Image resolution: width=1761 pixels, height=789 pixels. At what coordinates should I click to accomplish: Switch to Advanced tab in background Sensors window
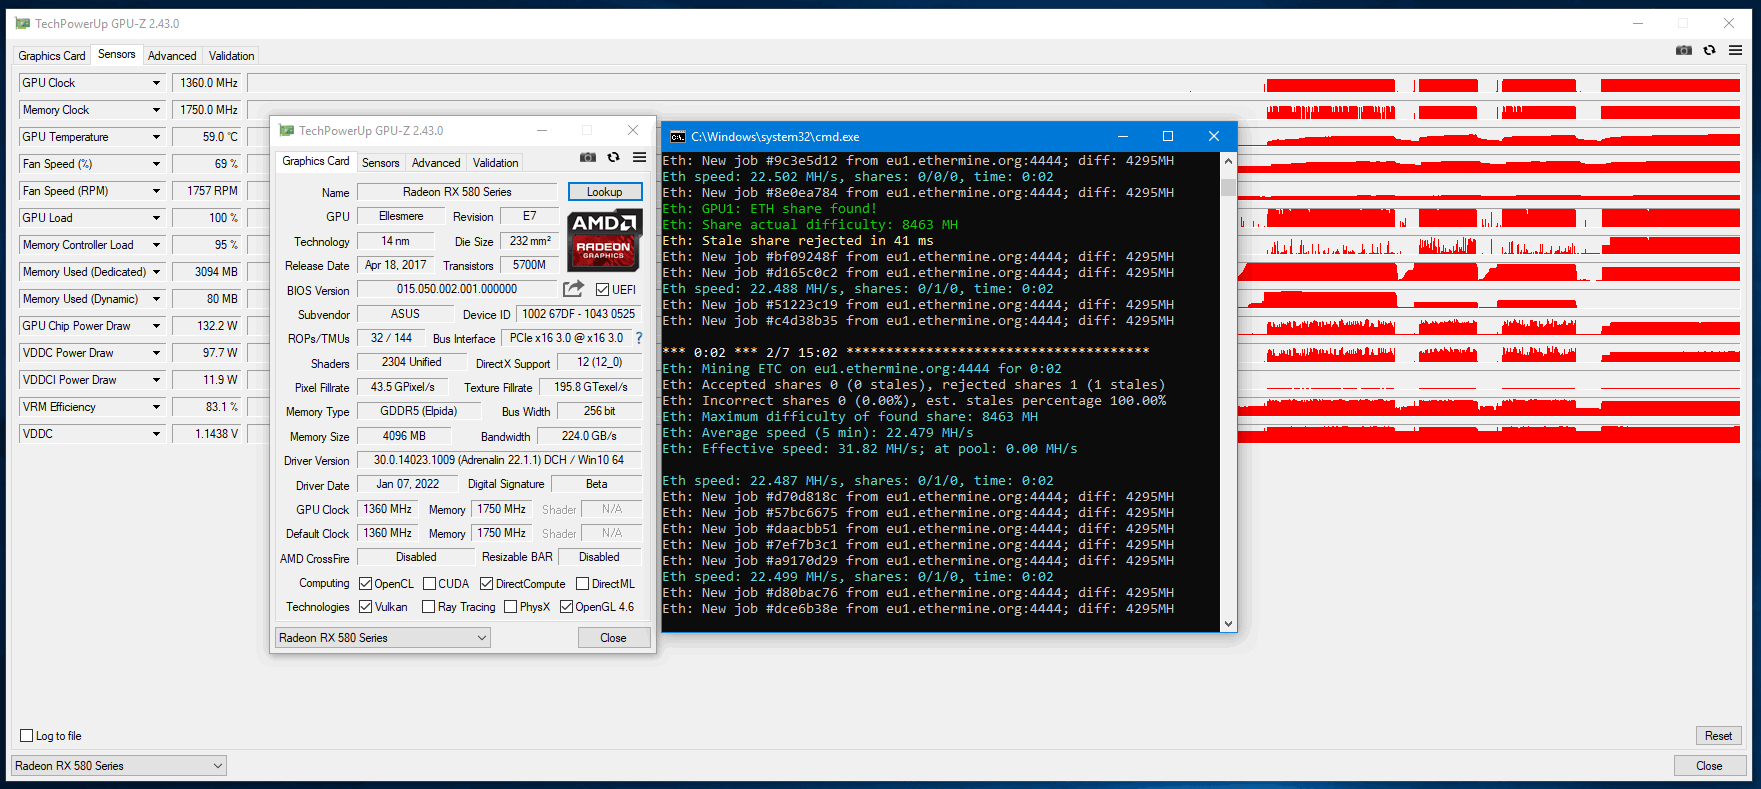pyautogui.click(x=172, y=56)
